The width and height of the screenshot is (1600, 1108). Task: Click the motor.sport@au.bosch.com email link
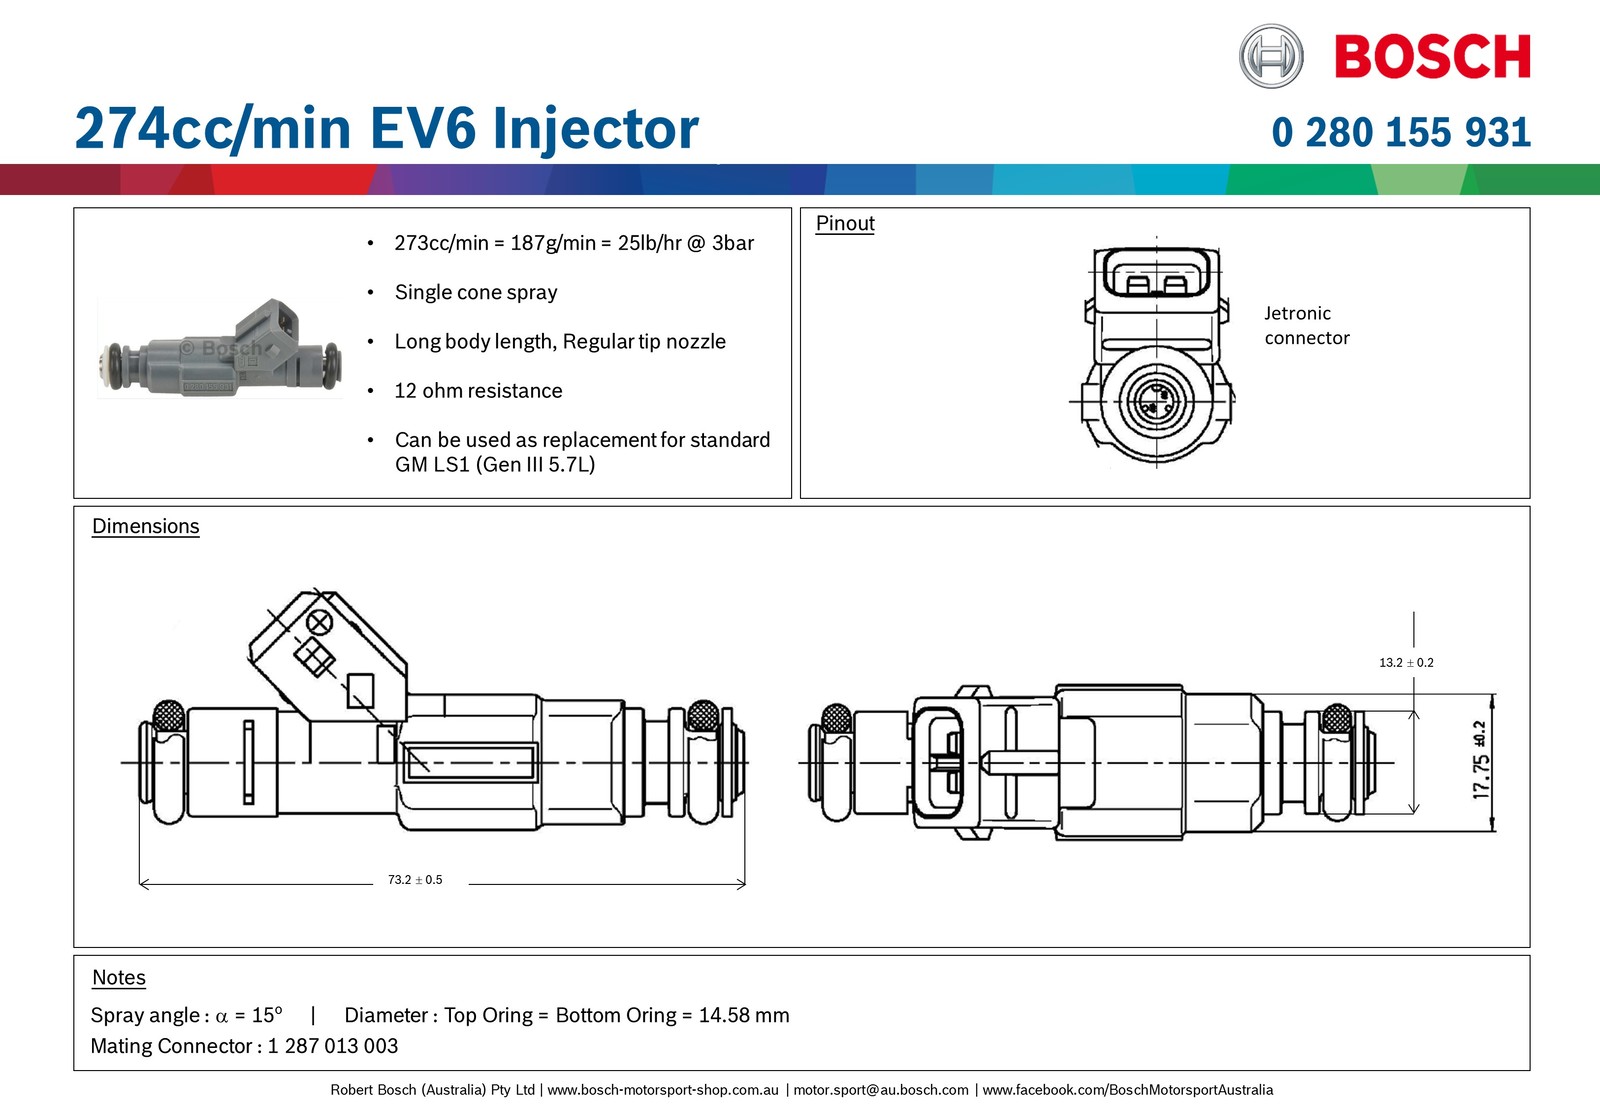coord(881,1090)
